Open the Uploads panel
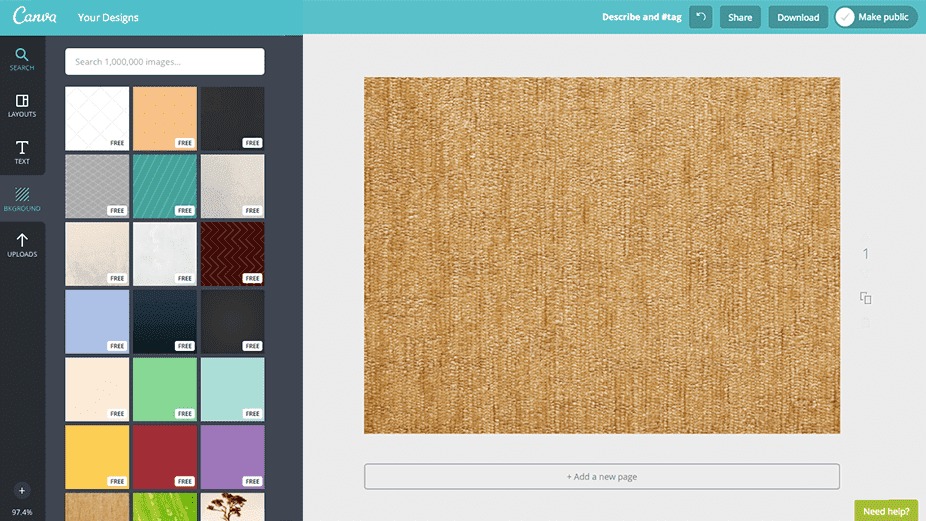The height and width of the screenshot is (521, 926). click(x=22, y=245)
